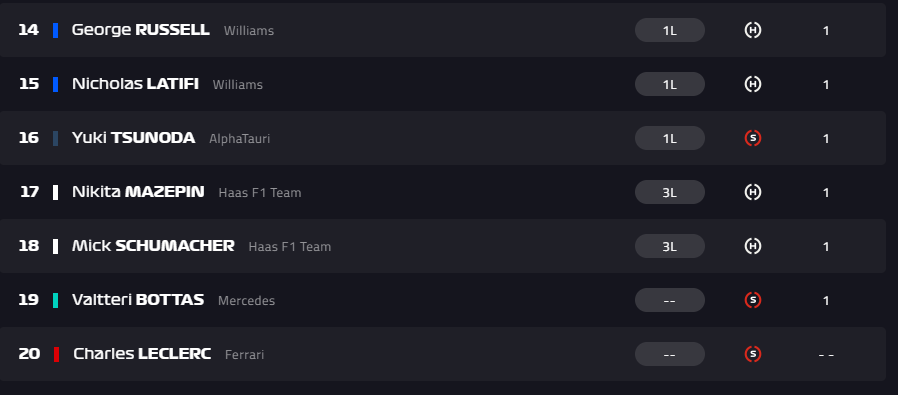The width and height of the screenshot is (898, 395).
Task: Click Haas F1 Team label beside Mazepin
Action: coord(259,193)
